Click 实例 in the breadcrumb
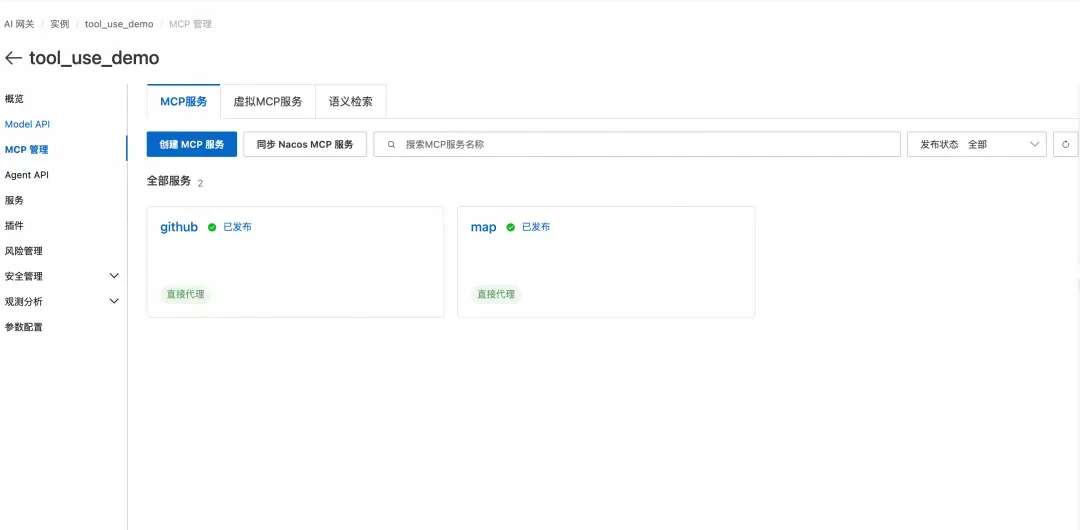 point(60,24)
